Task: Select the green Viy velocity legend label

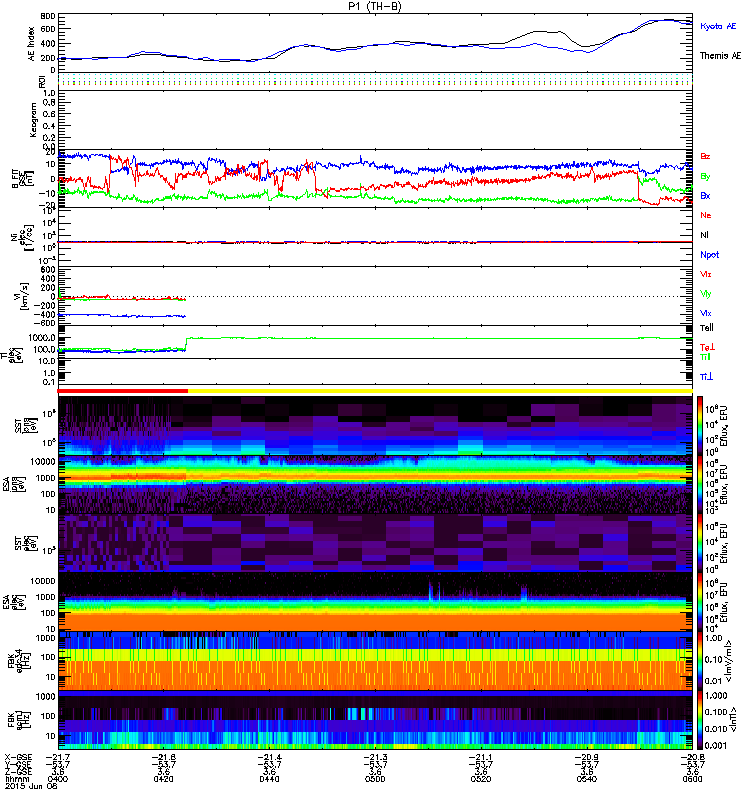Action: click(x=706, y=294)
